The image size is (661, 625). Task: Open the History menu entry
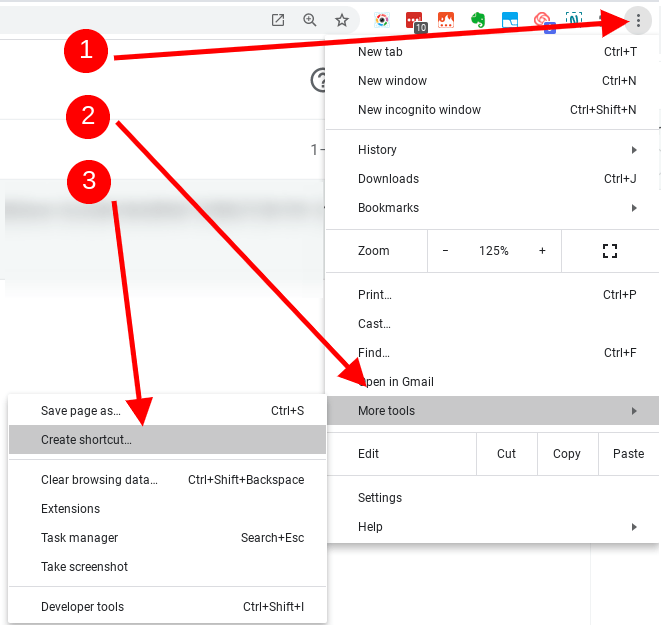pos(492,150)
